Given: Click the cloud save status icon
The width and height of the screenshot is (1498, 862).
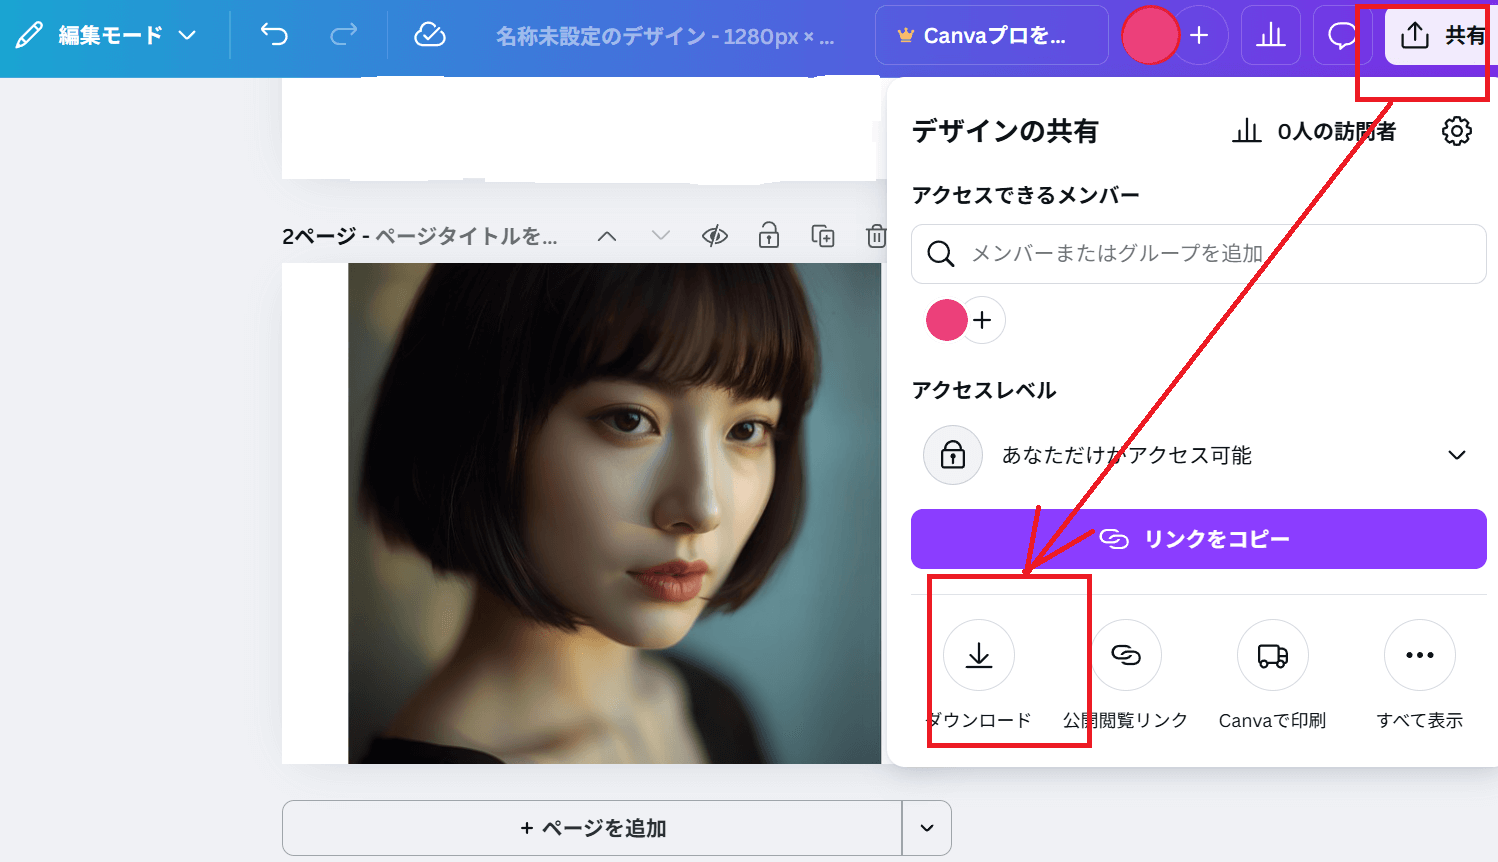Looking at the screenshot, I should click(430, 35).
